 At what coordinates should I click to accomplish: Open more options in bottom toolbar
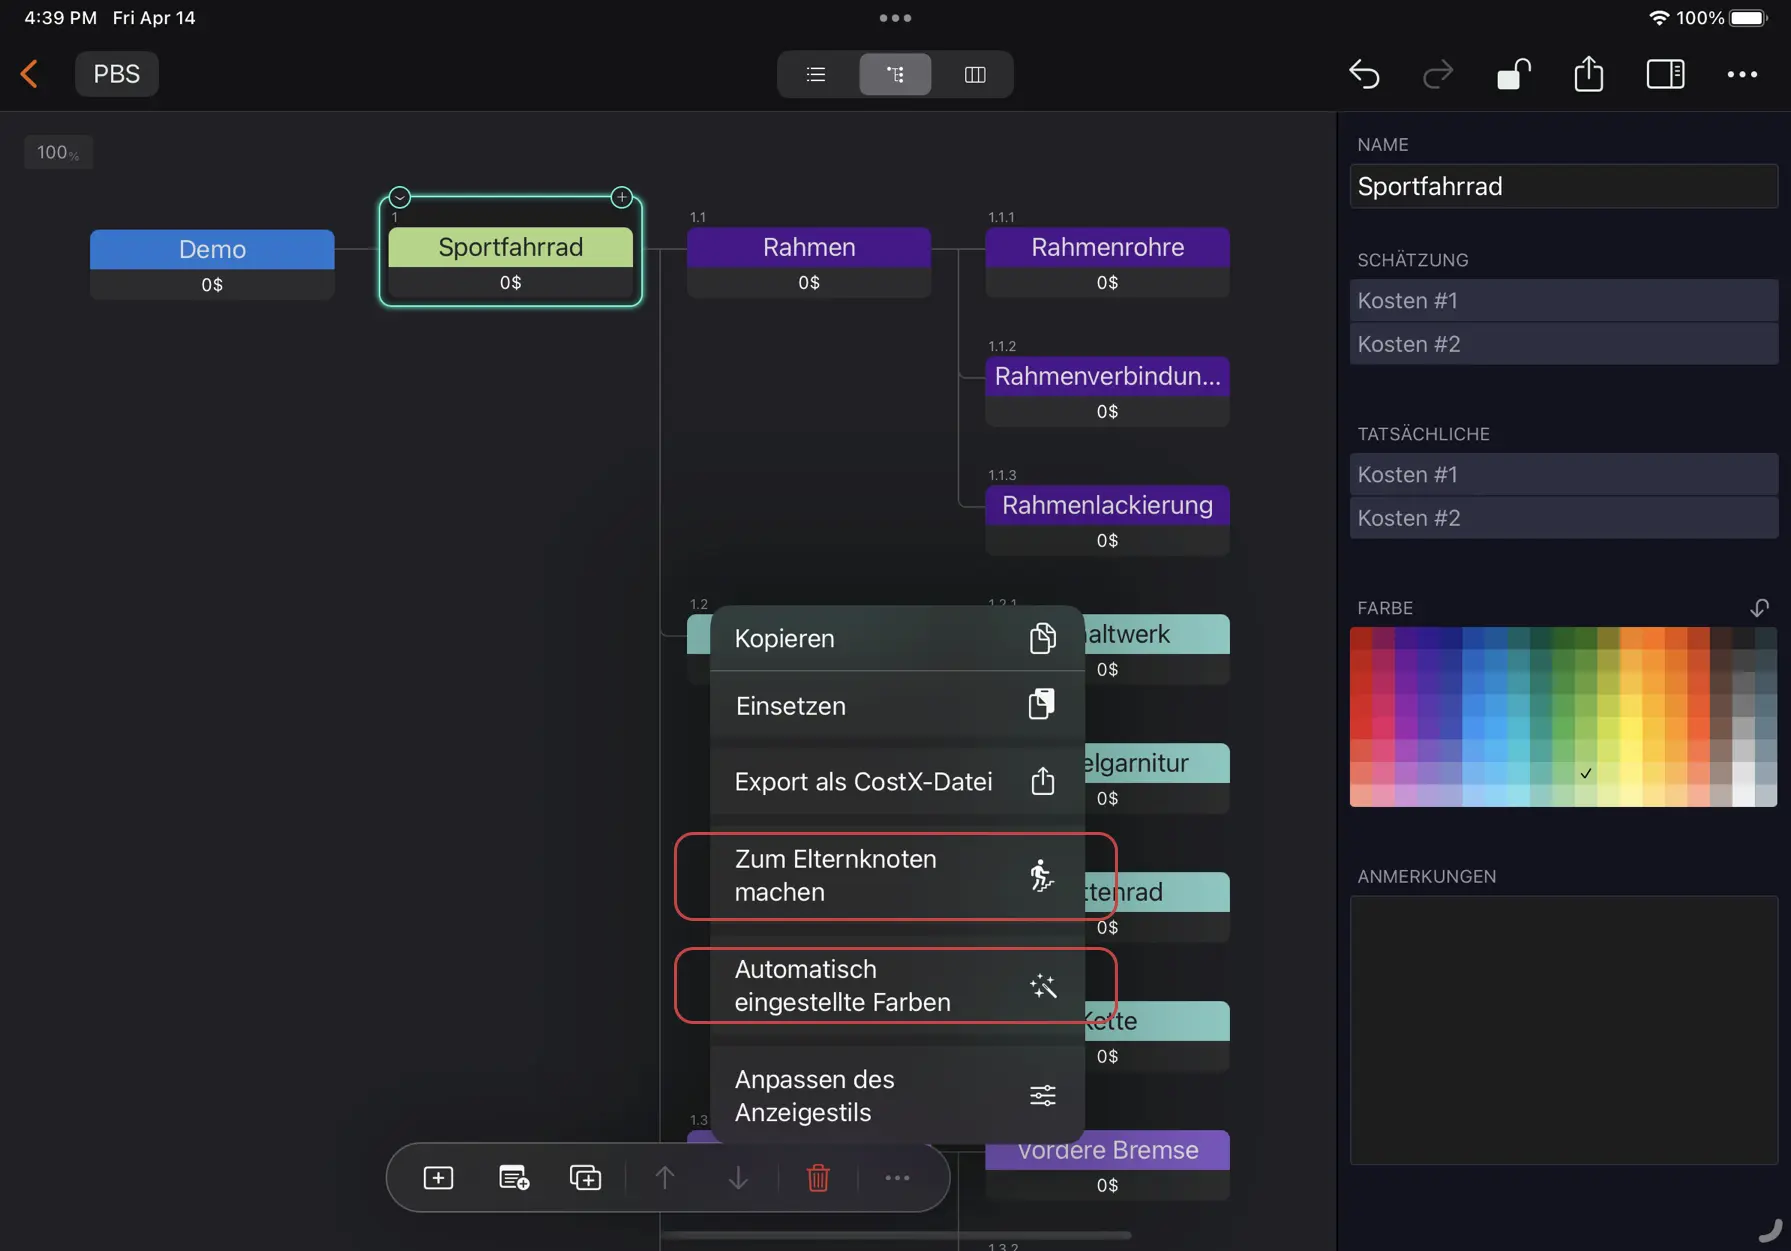click(x=897, y=1178)
